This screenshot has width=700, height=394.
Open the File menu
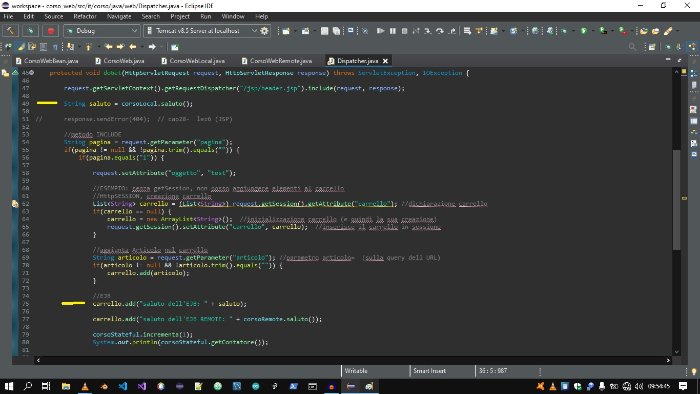coord(8,17)
